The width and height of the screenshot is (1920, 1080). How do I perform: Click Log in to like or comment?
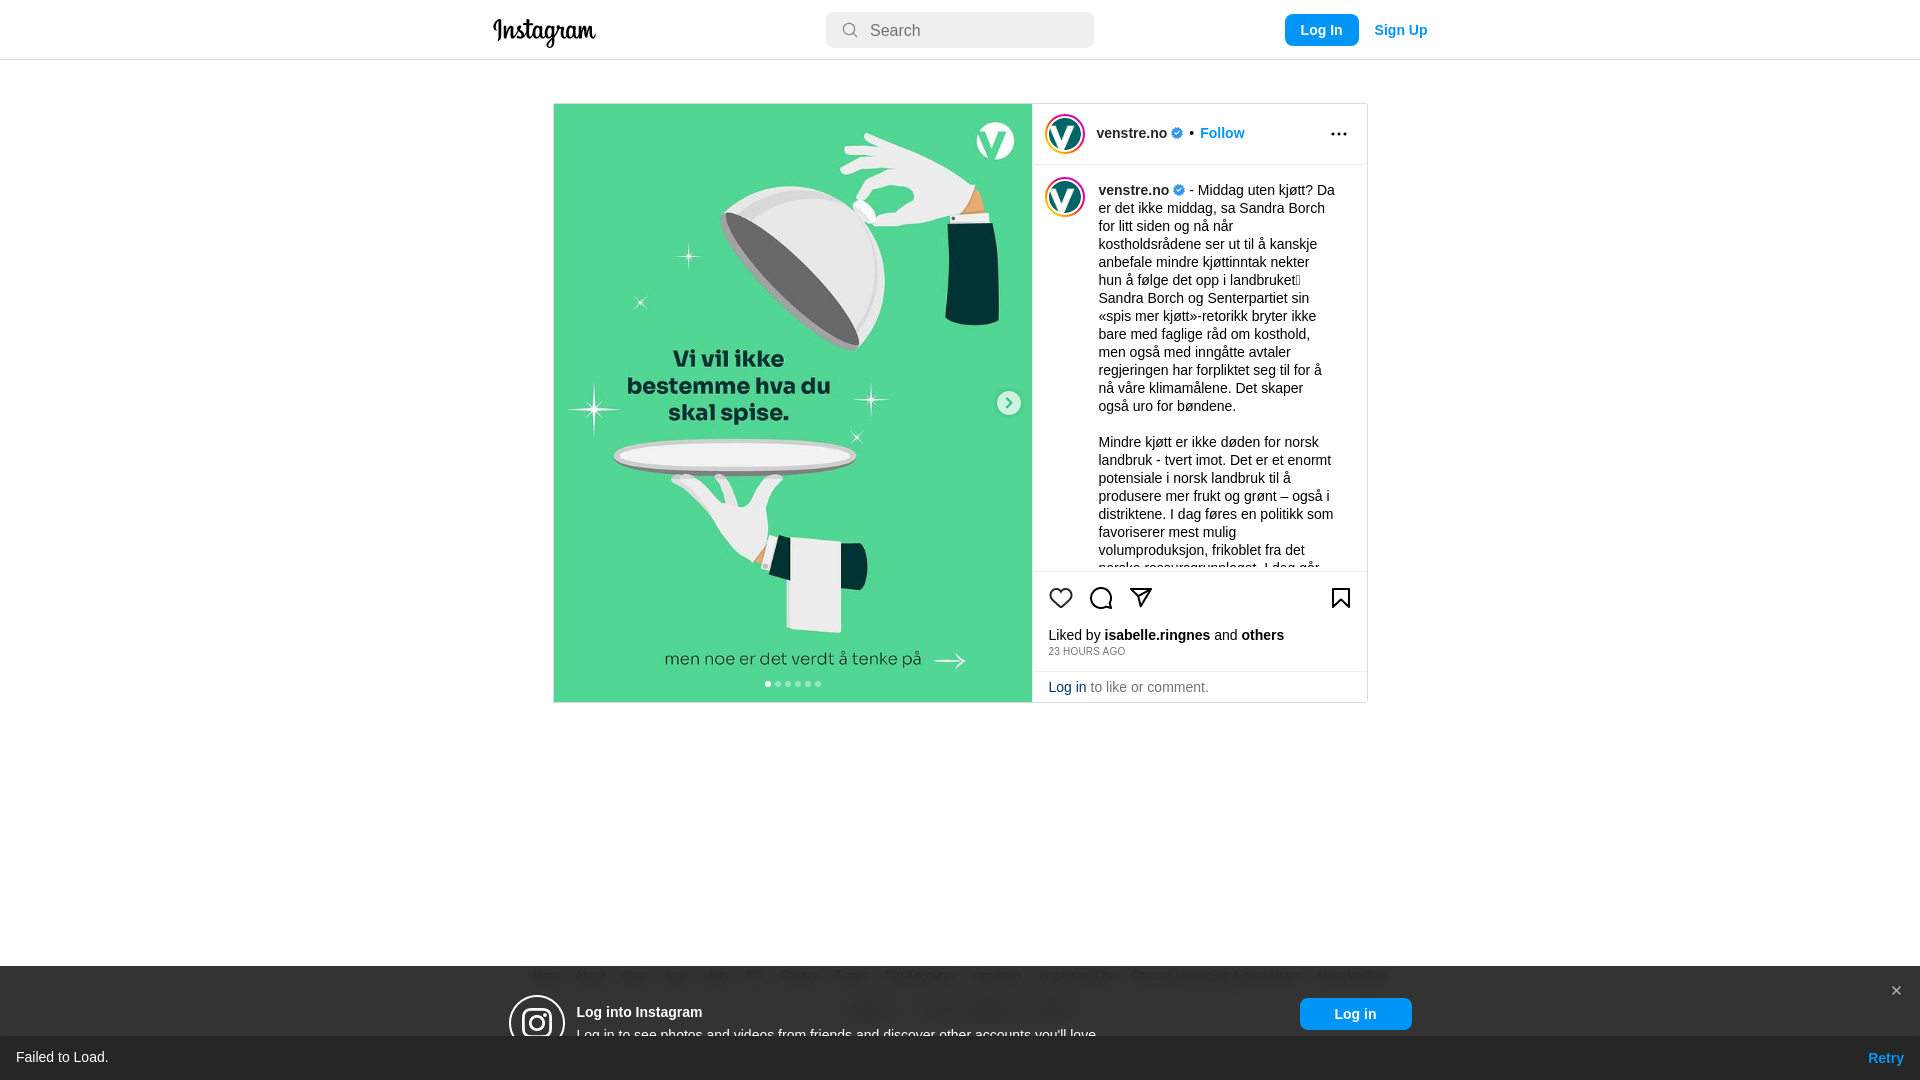pyautogui.click(x=1067, y=687)
